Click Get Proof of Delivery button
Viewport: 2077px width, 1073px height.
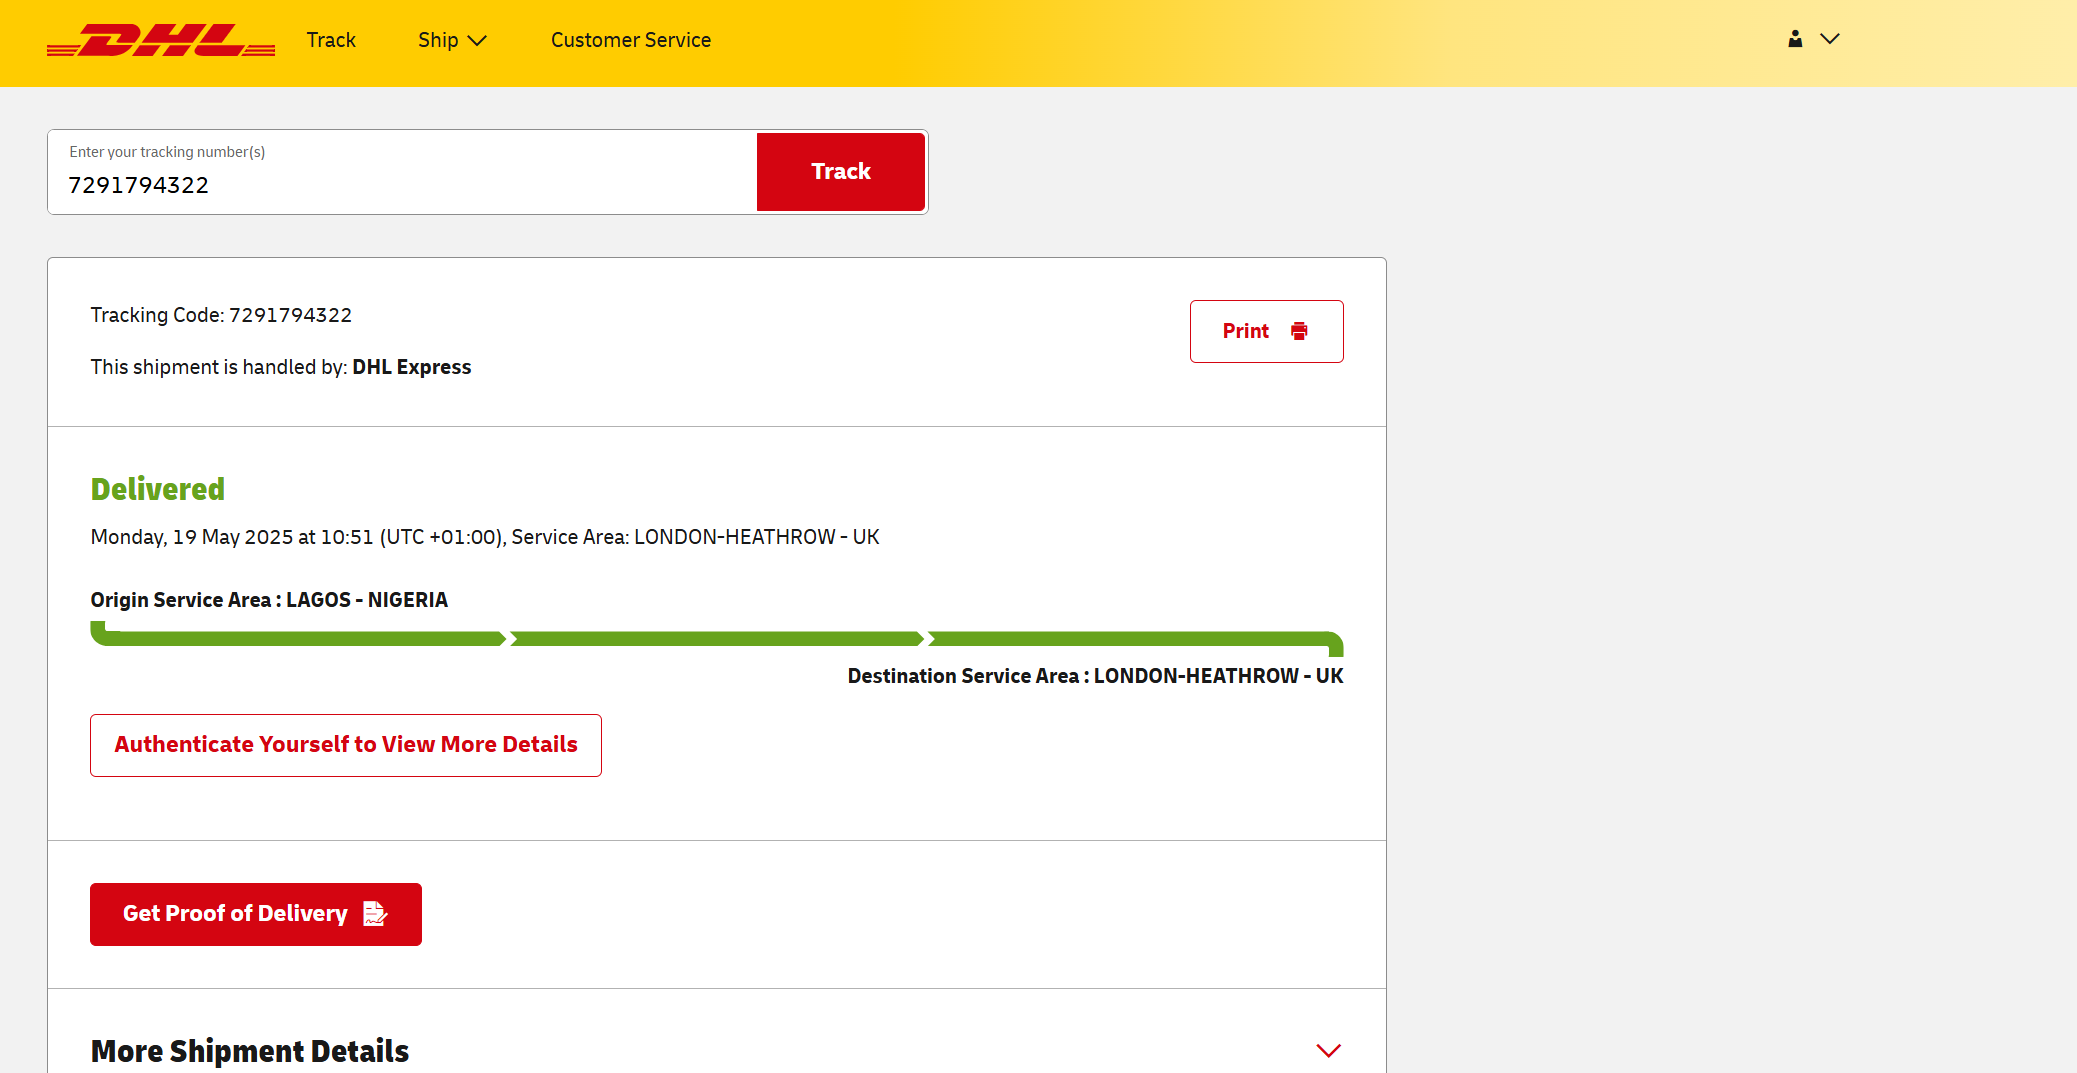pos(256,914)
